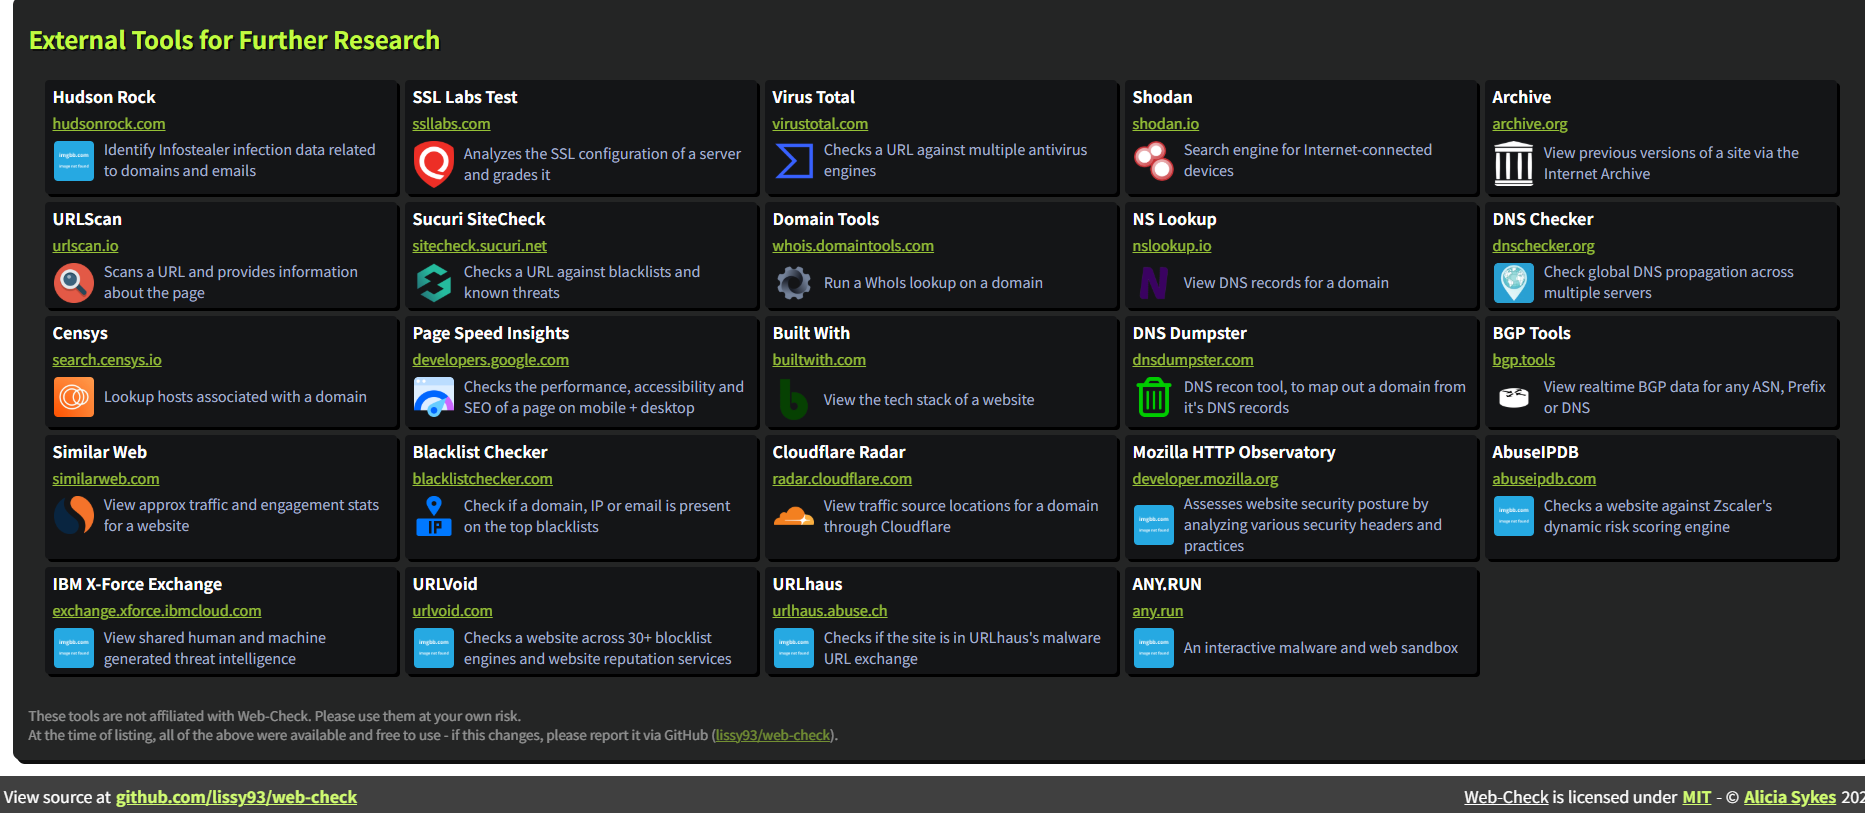1865x813 pixels.
Task: Visit blacklistchecker.com link
Action: [483, 479]
